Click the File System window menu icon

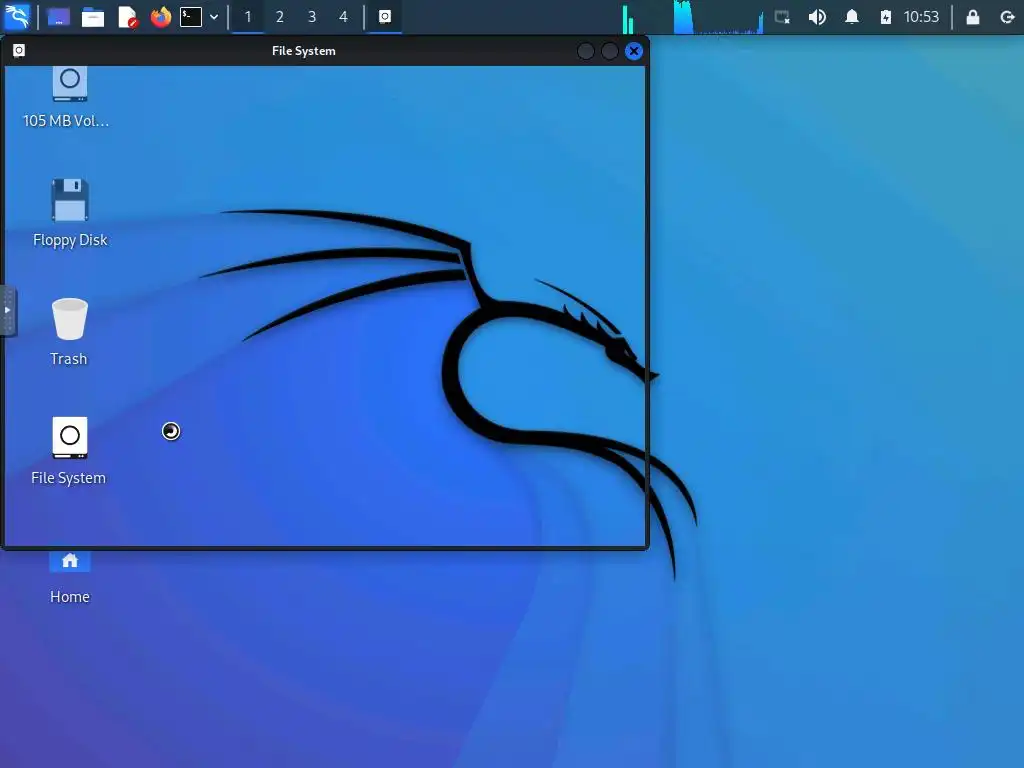tap(19, 51)
